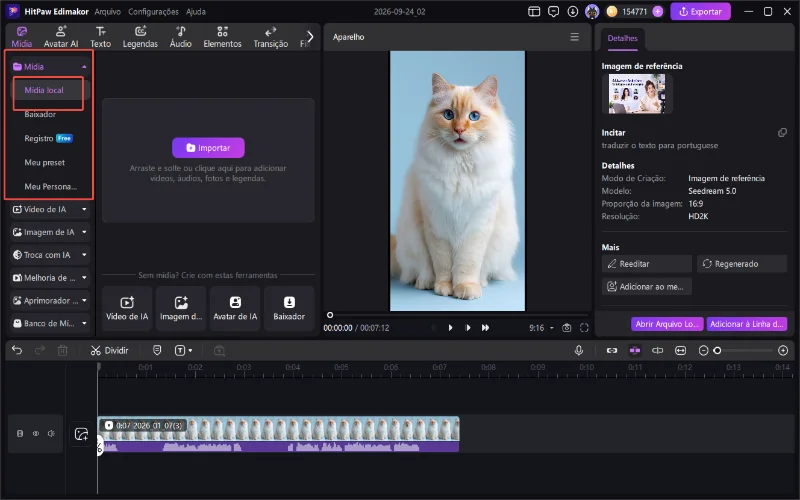800x500 pixels.
Task: Open the feedback chat bubble icon
Action: tap(553, 11)
